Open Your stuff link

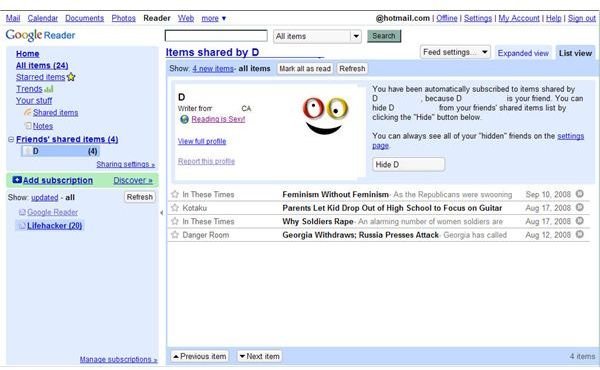[x=34, y=101]
